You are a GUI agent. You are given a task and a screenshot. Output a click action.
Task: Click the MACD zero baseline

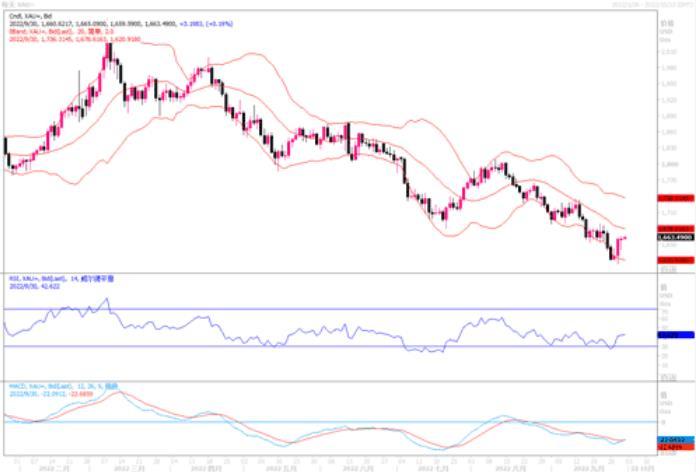pos(300,422)
